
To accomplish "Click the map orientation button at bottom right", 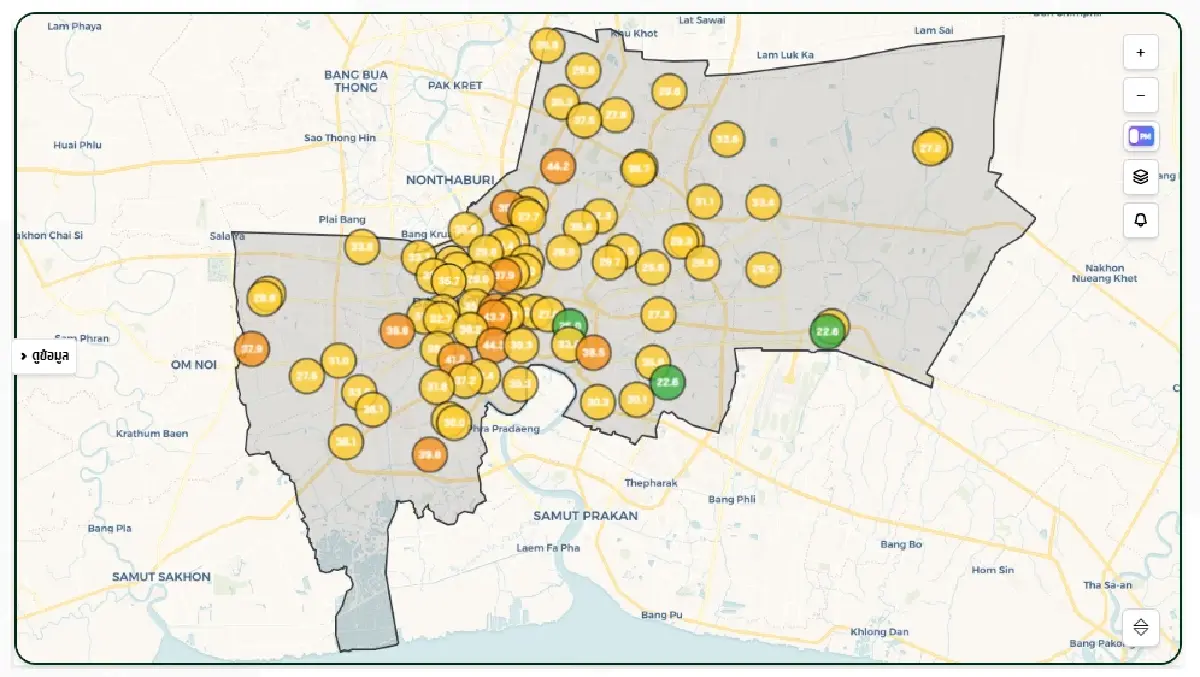I will (x=1140, y=627).
